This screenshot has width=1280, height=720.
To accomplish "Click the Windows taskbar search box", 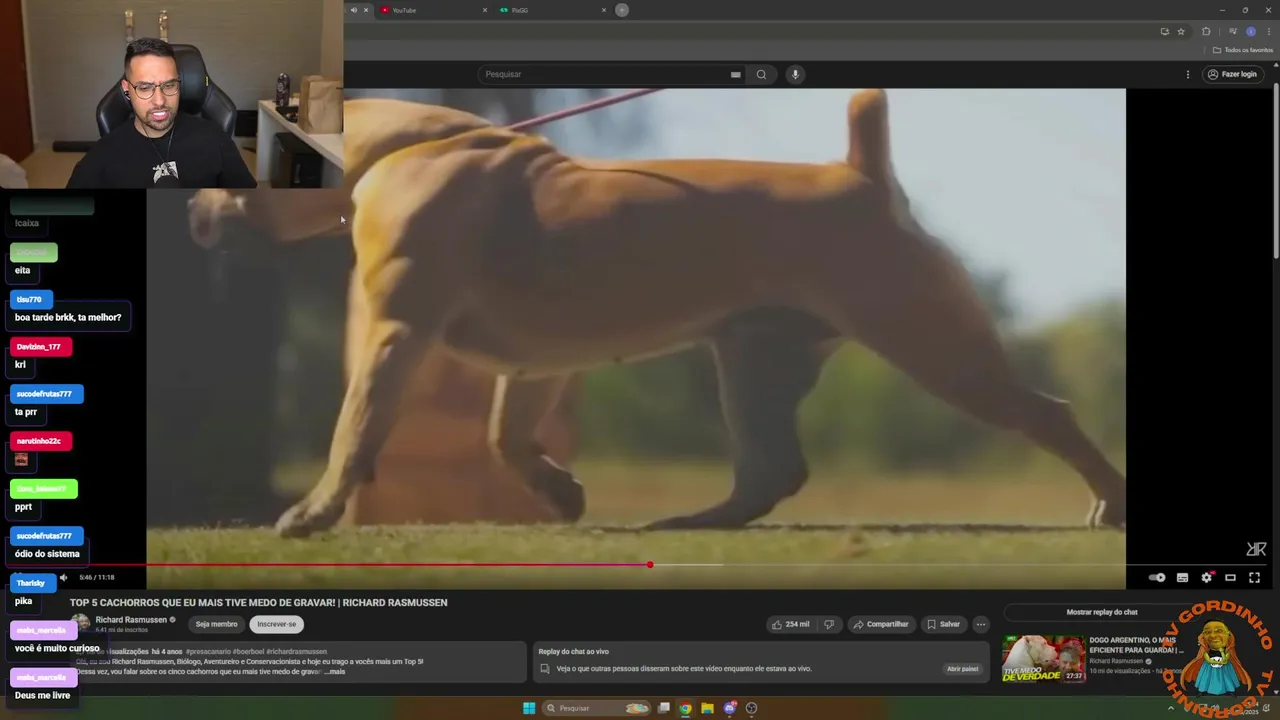I will click(597, 708).
